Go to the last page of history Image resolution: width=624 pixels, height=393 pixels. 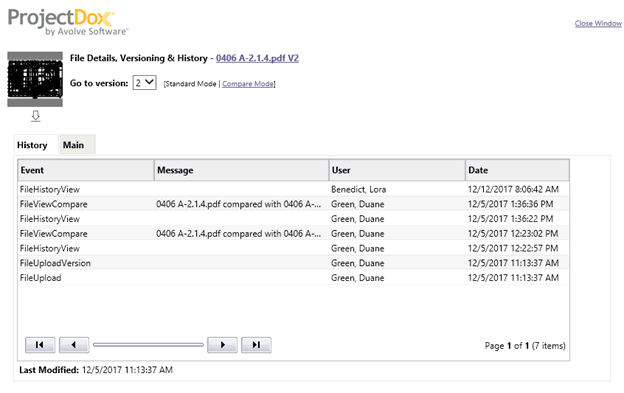coord(256,345)
